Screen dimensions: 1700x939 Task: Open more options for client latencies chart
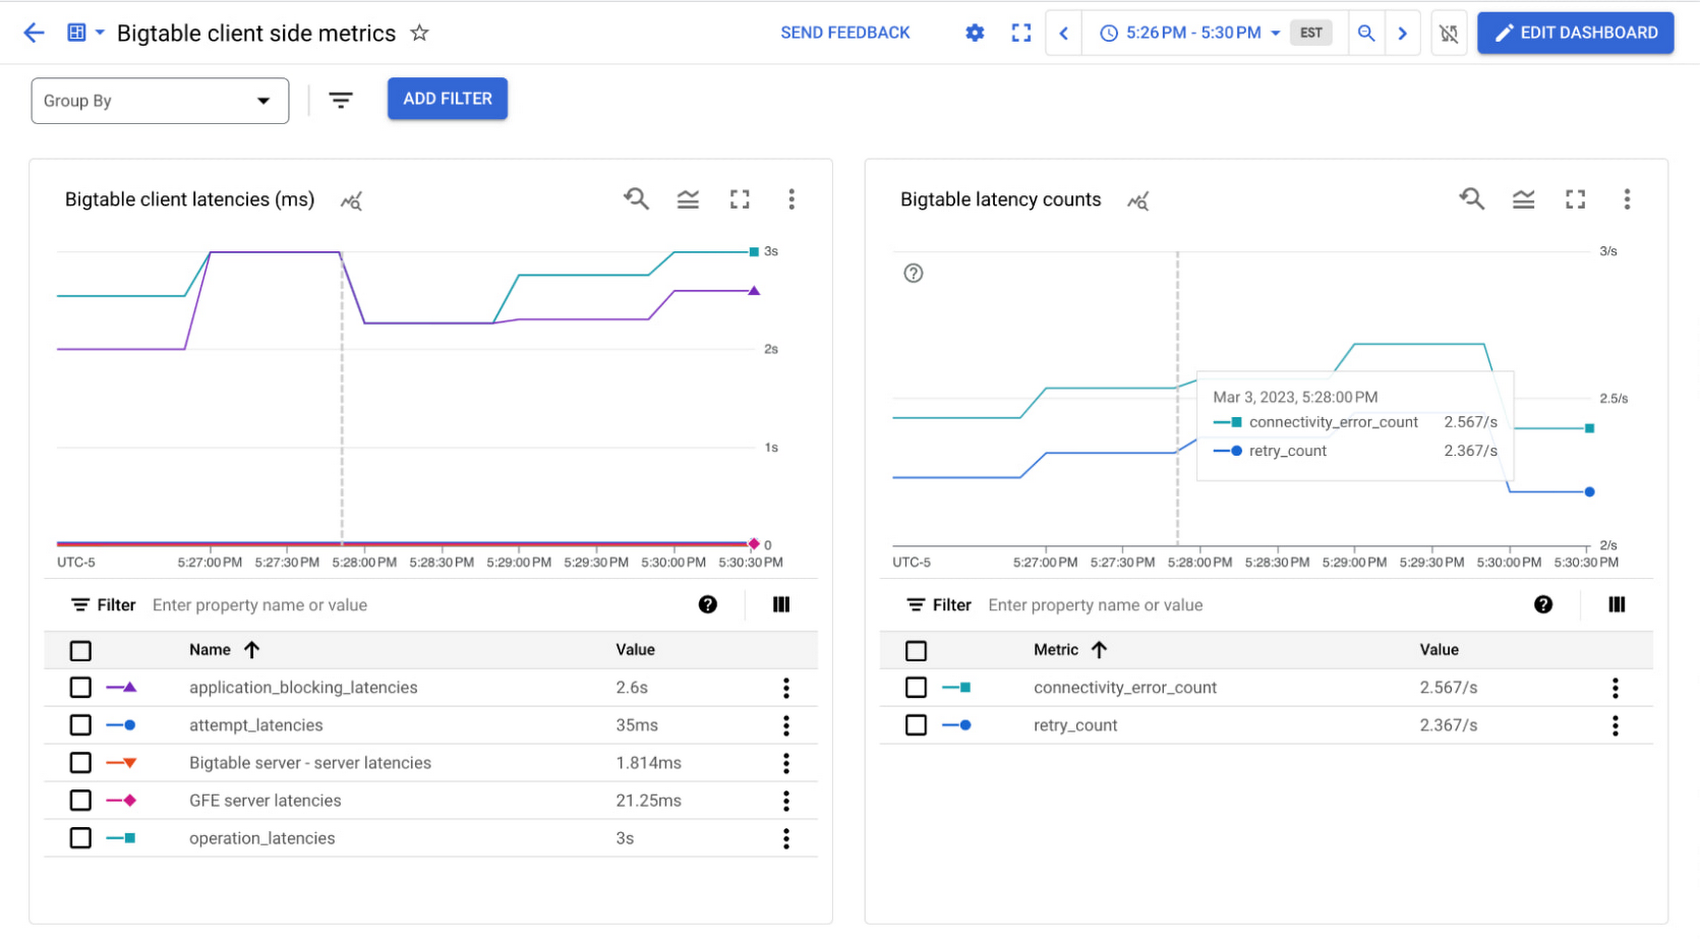pos(792,200)
